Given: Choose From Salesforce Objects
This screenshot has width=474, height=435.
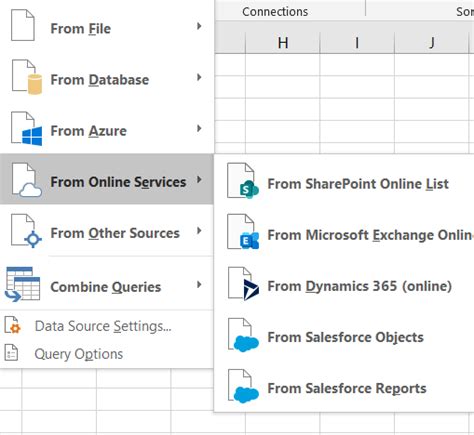Looking at the screenshot, I should point(345,335).
